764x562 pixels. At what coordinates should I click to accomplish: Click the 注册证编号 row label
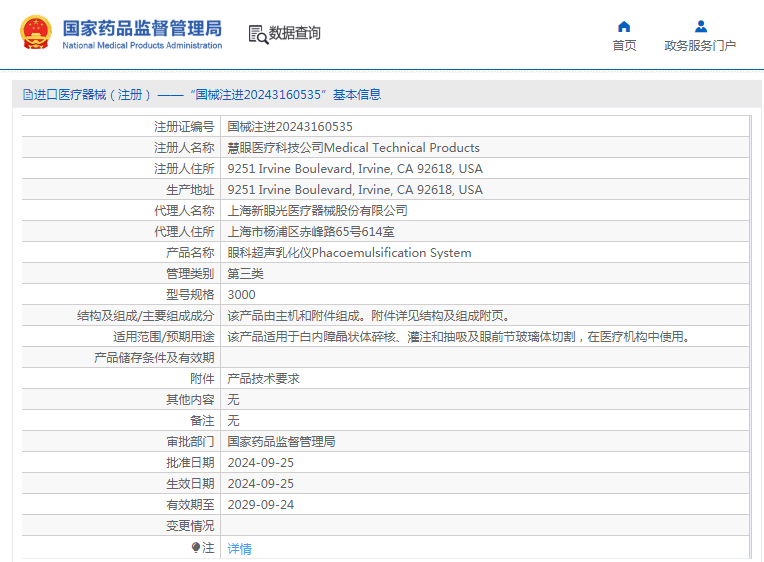point(184,127)
